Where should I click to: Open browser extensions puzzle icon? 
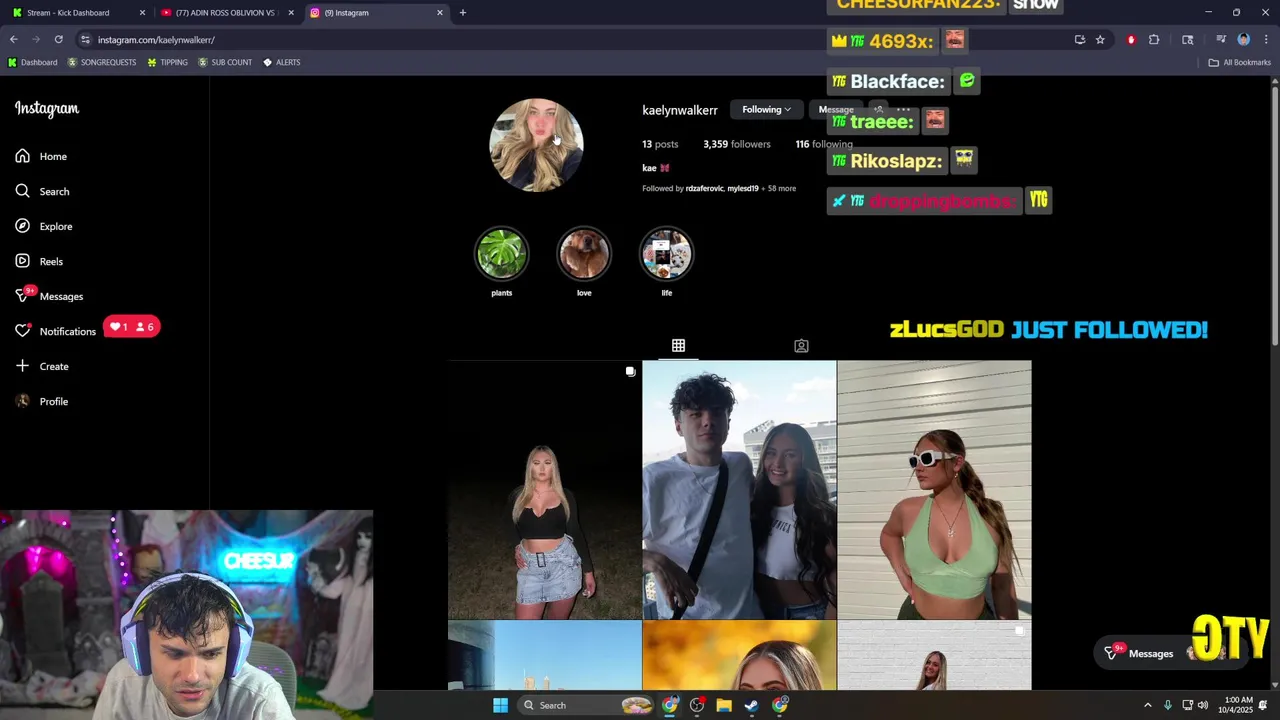click(x=1154, y=40)
